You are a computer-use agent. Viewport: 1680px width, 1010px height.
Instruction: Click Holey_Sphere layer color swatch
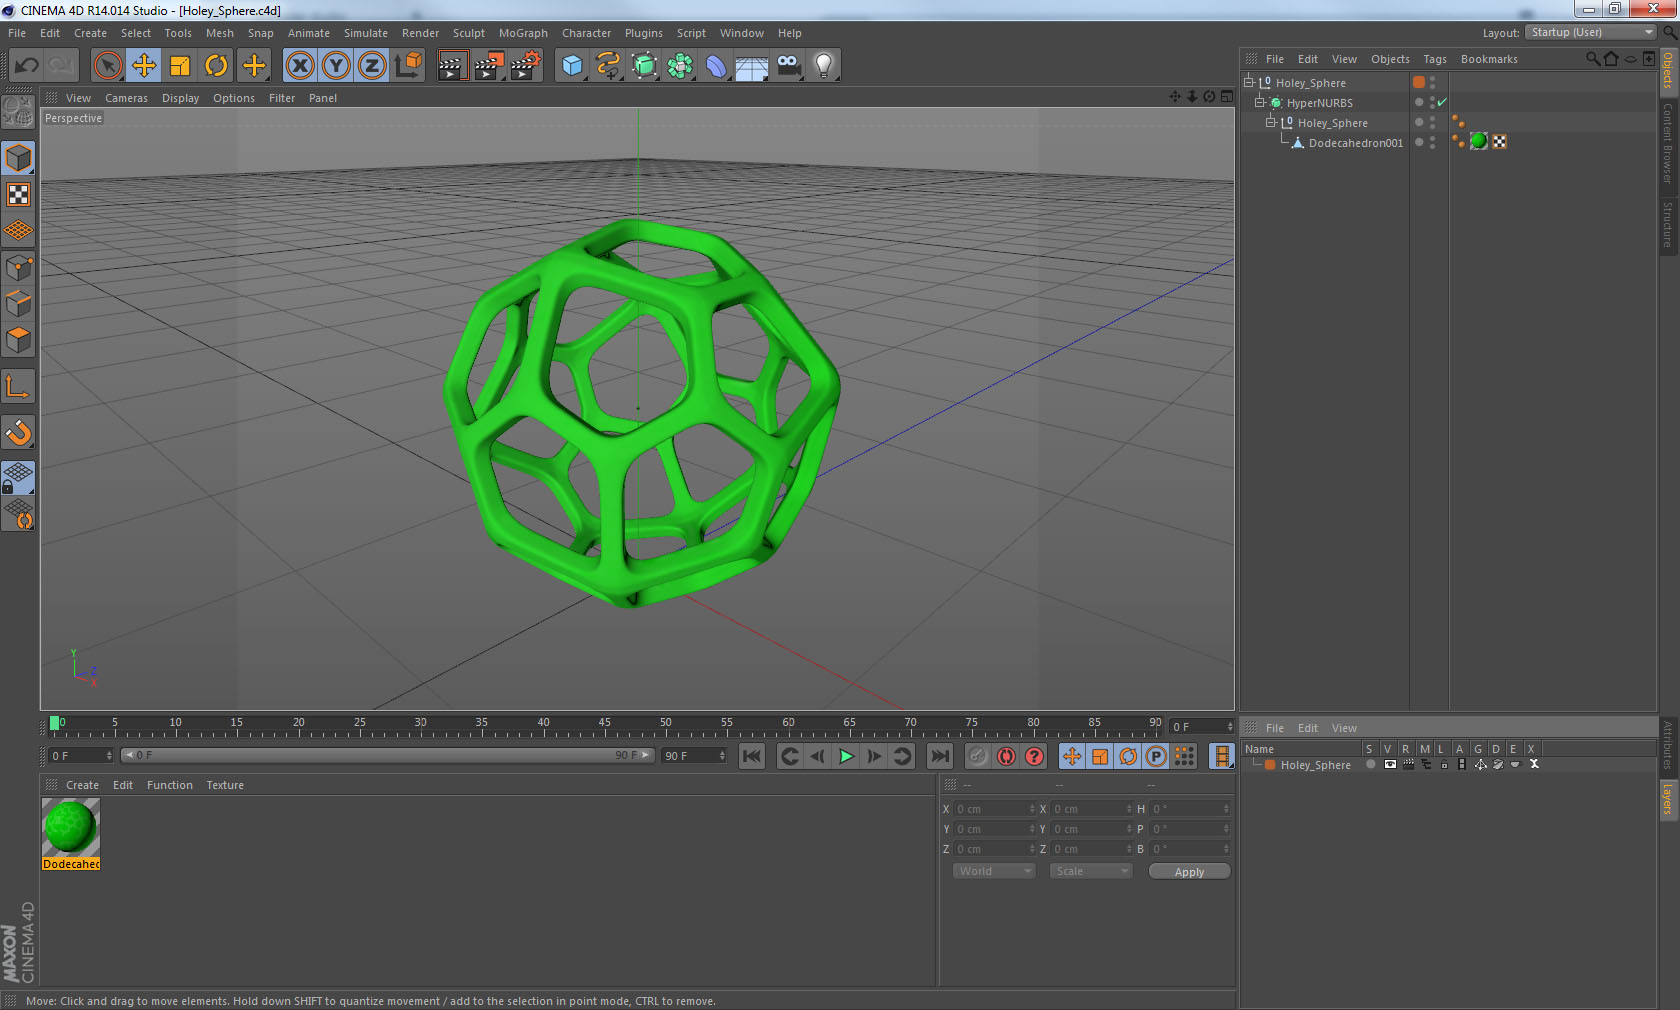click(1270, 765)
